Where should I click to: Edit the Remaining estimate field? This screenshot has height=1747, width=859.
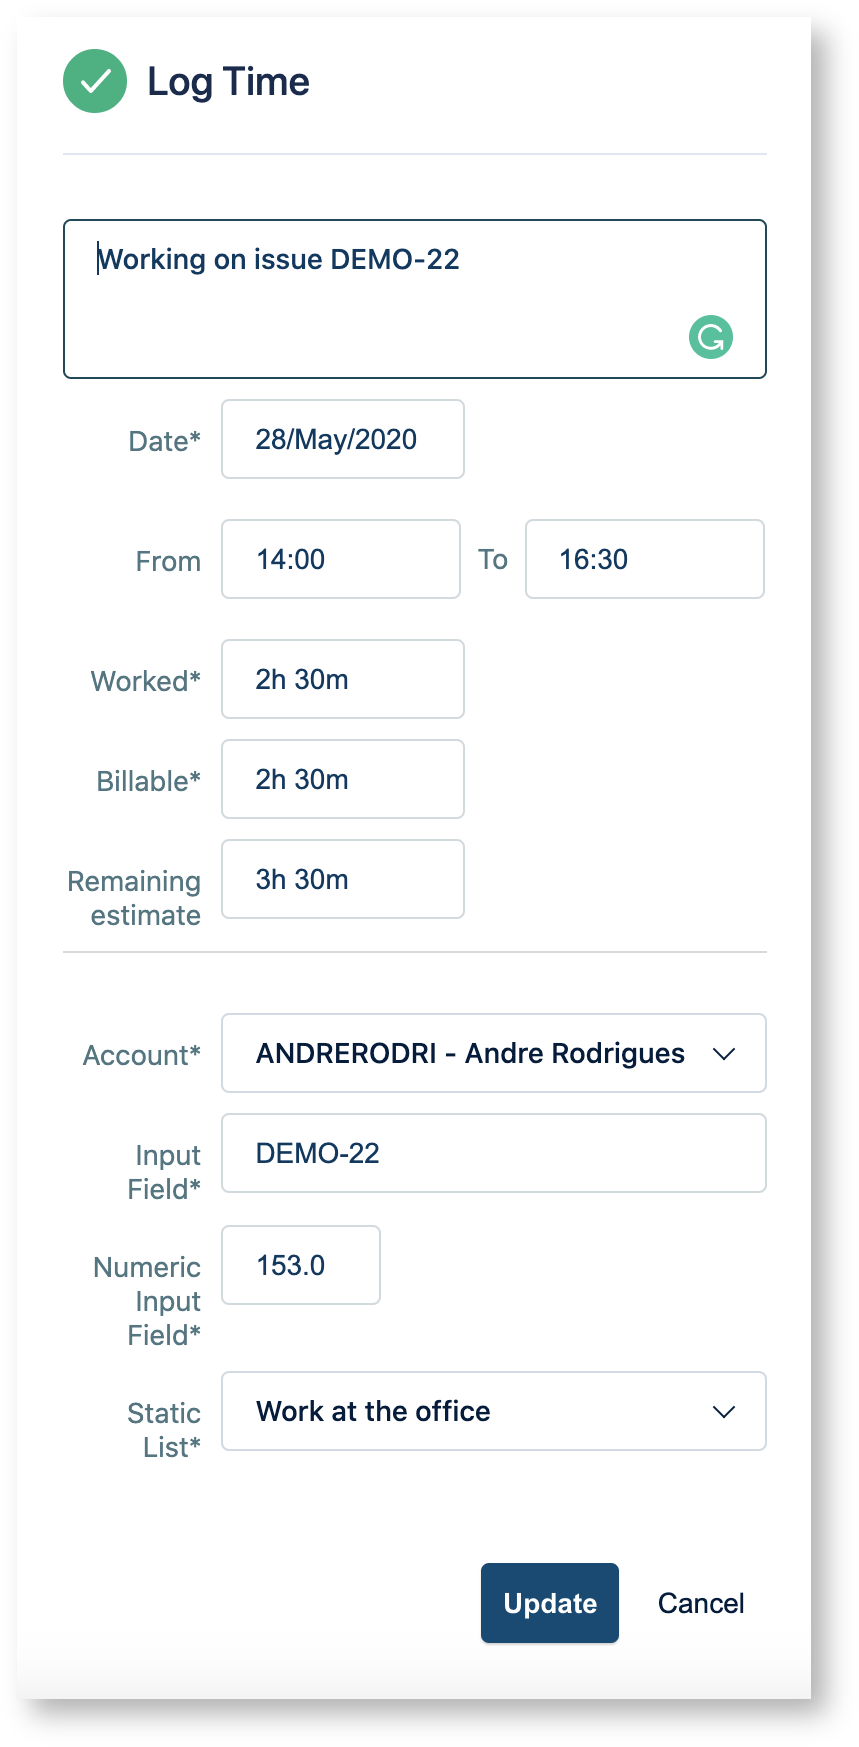342,880
